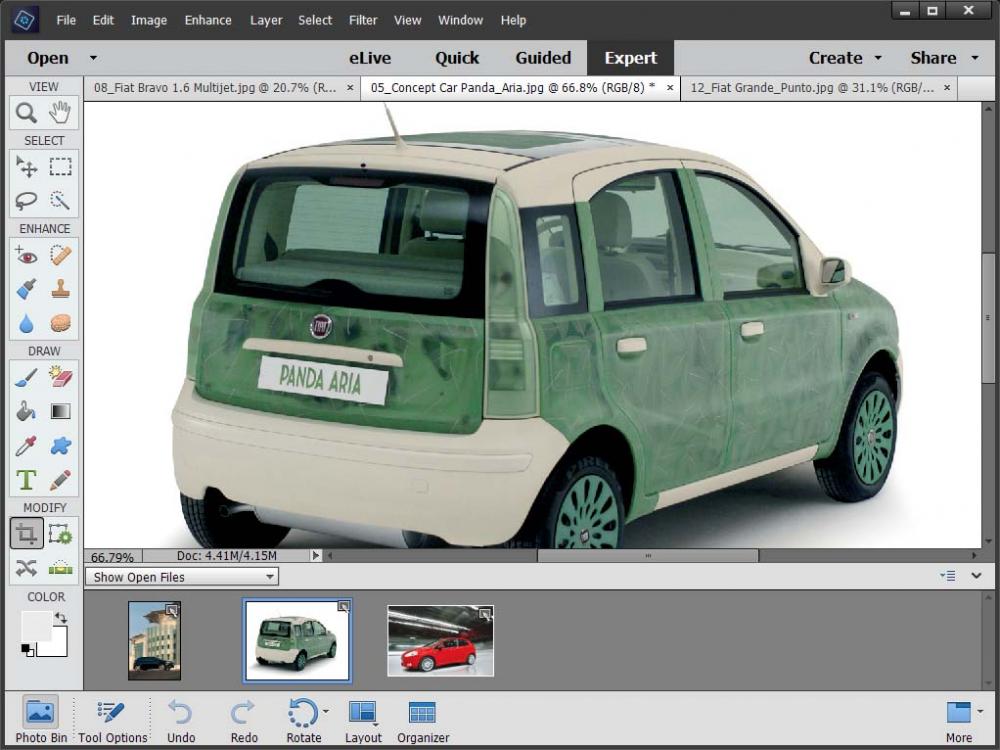Select the Custom Shape tool

[x=61, y=446]
